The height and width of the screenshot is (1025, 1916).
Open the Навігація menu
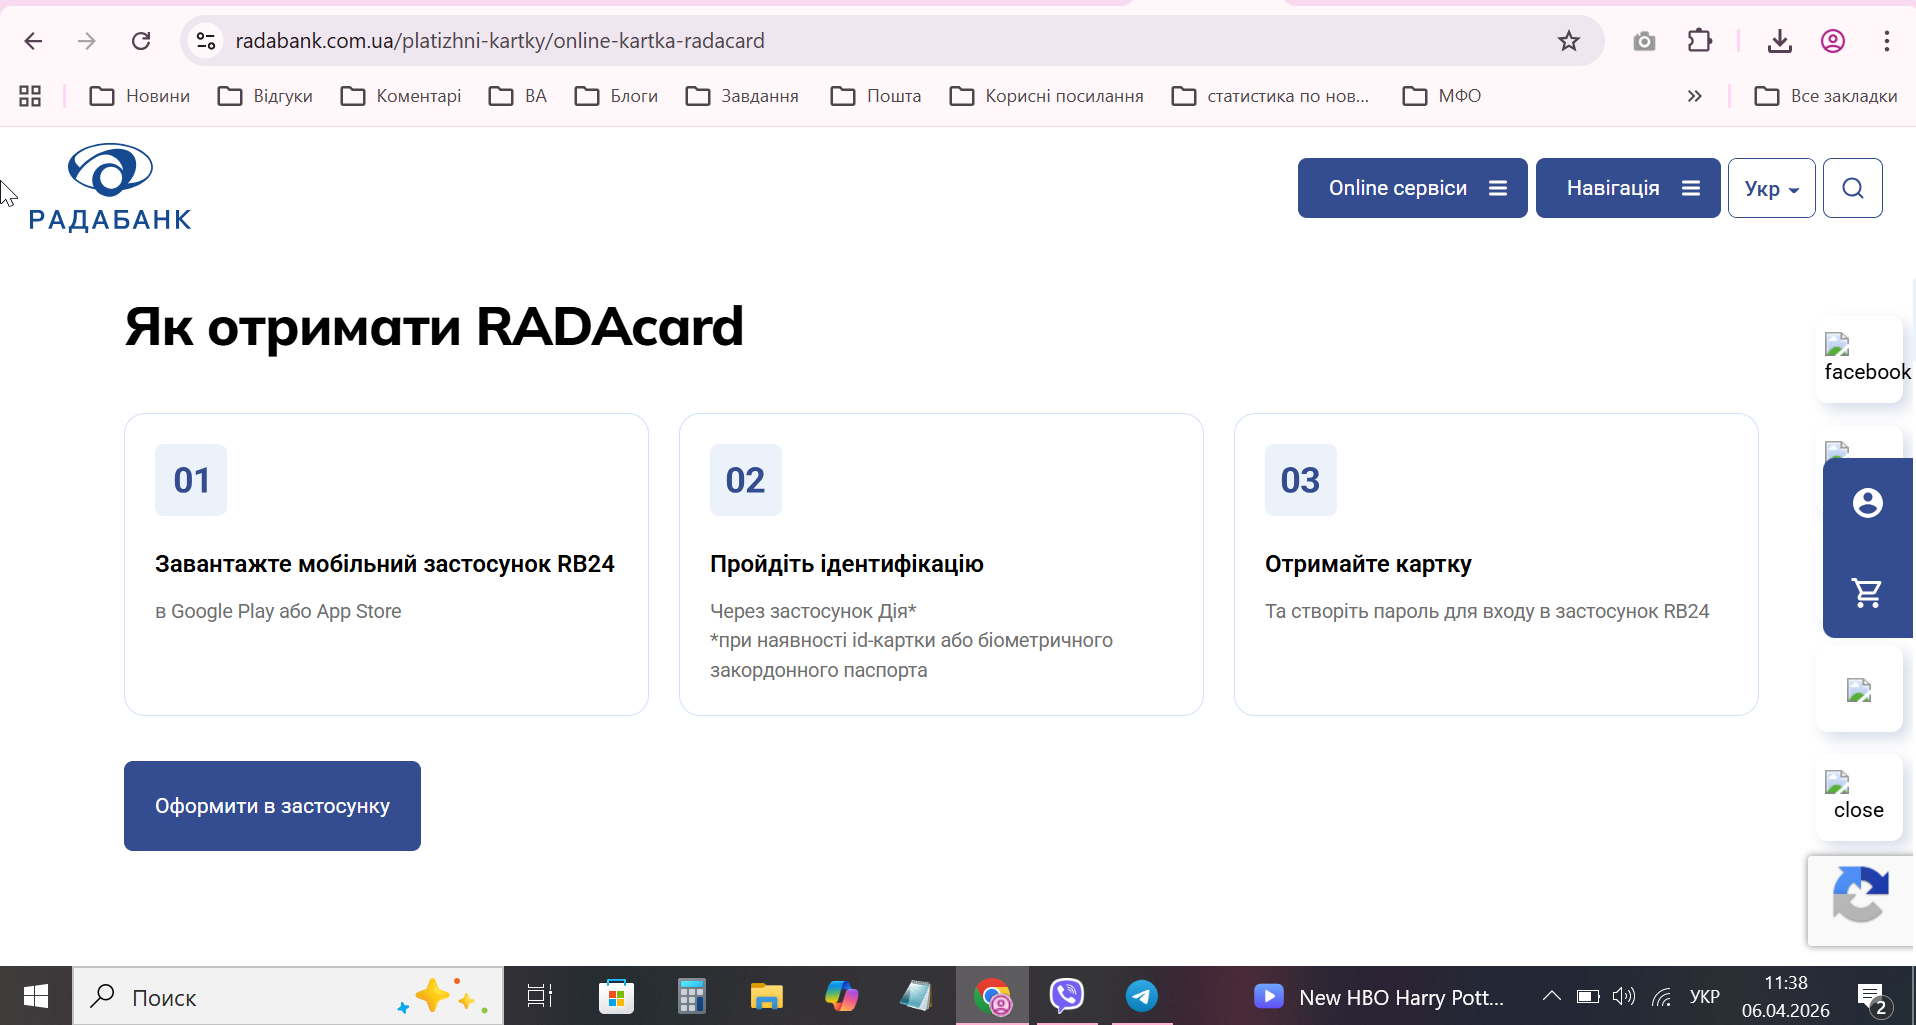pos(1628,188)
